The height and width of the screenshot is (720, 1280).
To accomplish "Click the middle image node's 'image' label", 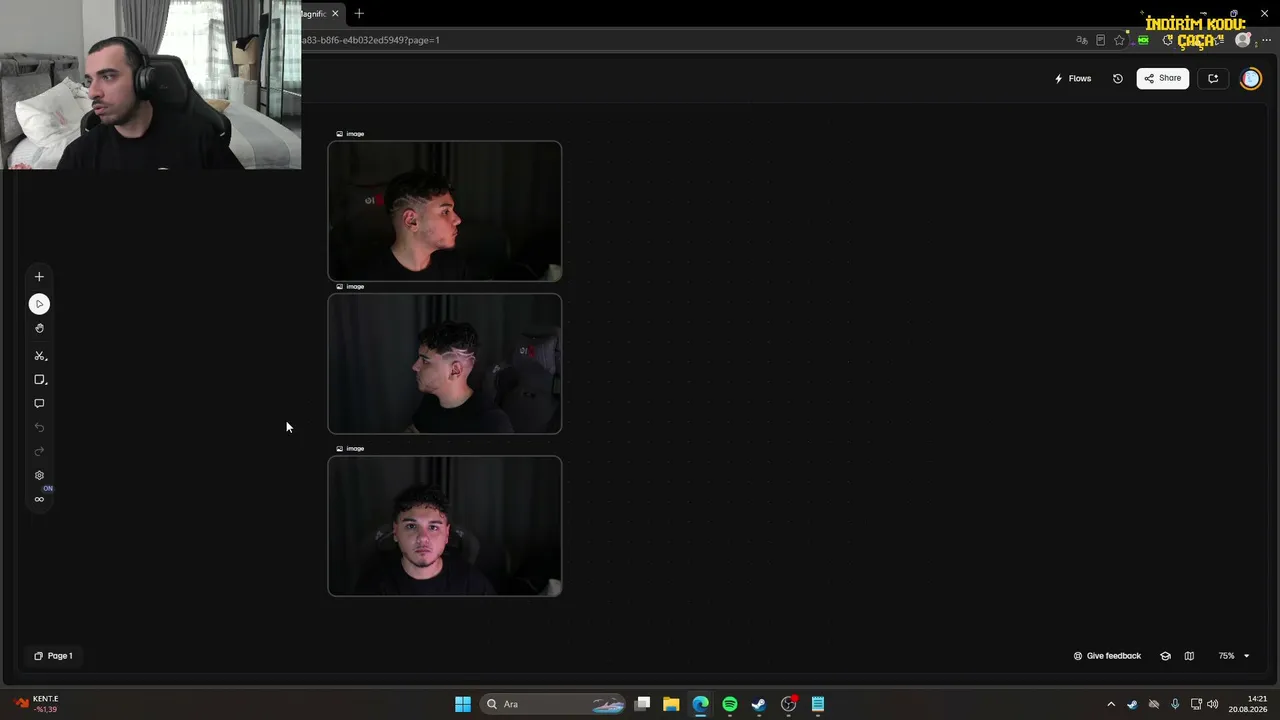I will [x=350, y=287].
